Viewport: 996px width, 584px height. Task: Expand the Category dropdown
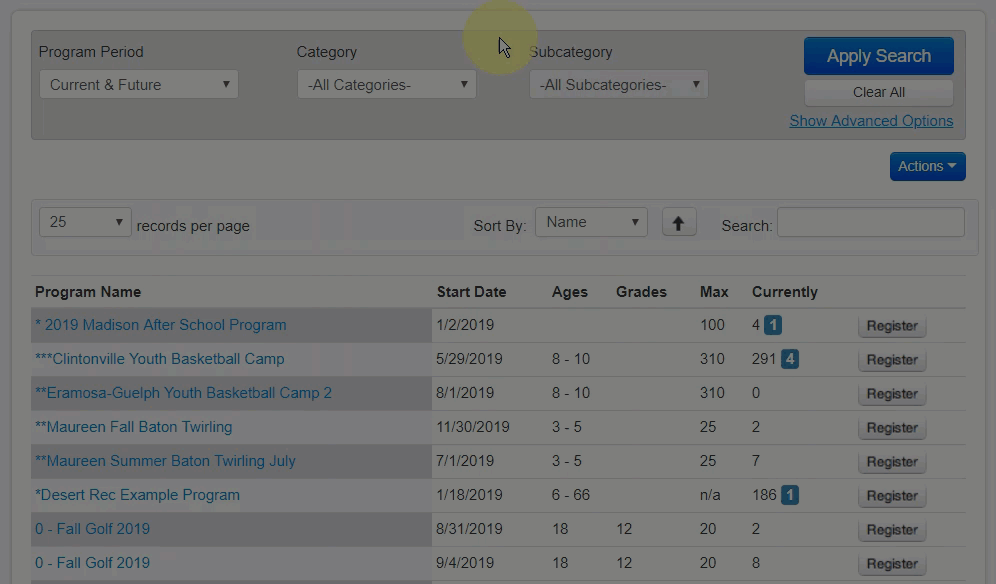(386, 85)
